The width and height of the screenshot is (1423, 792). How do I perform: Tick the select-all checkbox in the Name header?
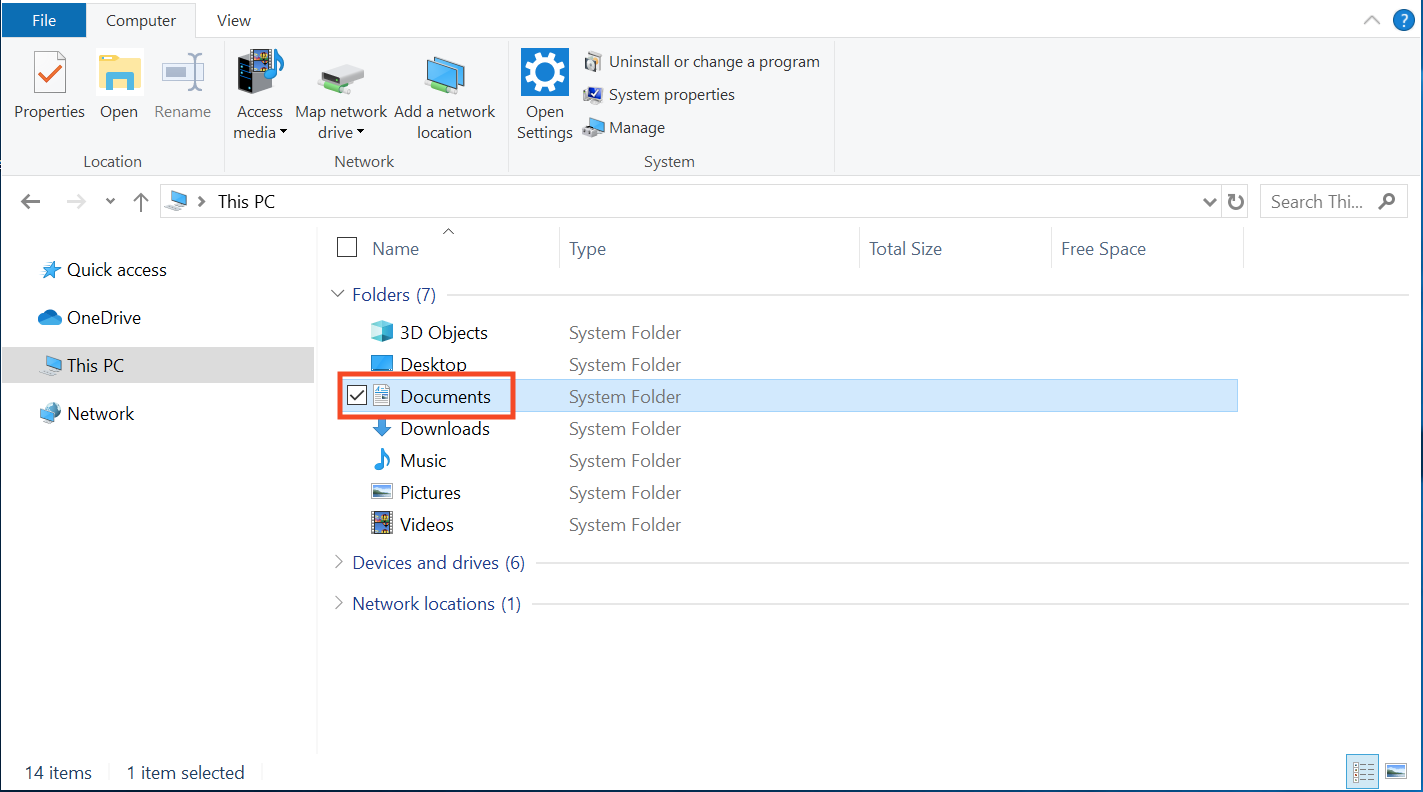(x=347, y=247)
